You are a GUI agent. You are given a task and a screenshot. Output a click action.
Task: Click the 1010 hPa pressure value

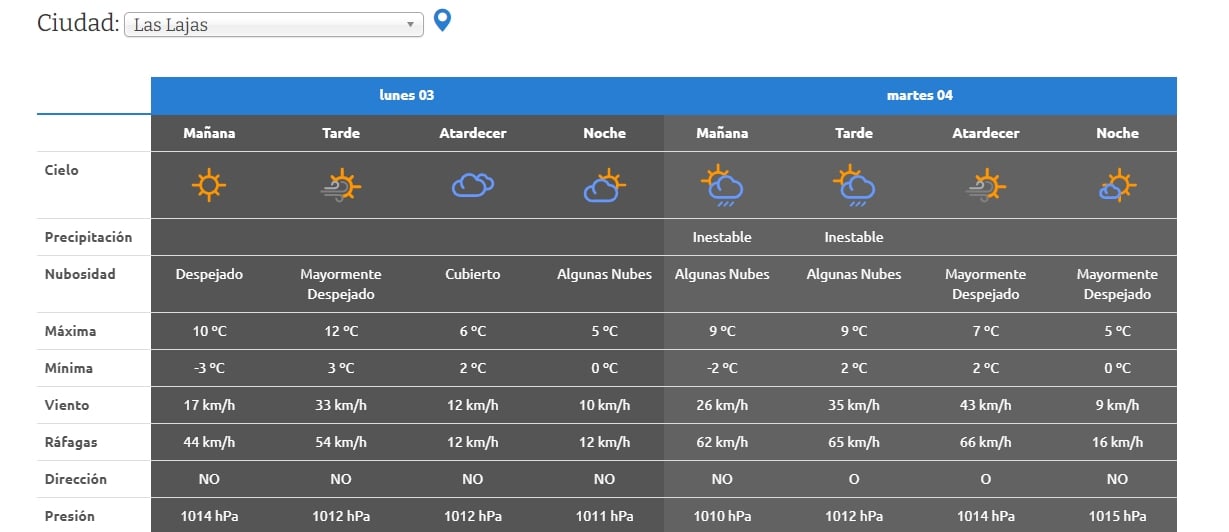[722, 516]
